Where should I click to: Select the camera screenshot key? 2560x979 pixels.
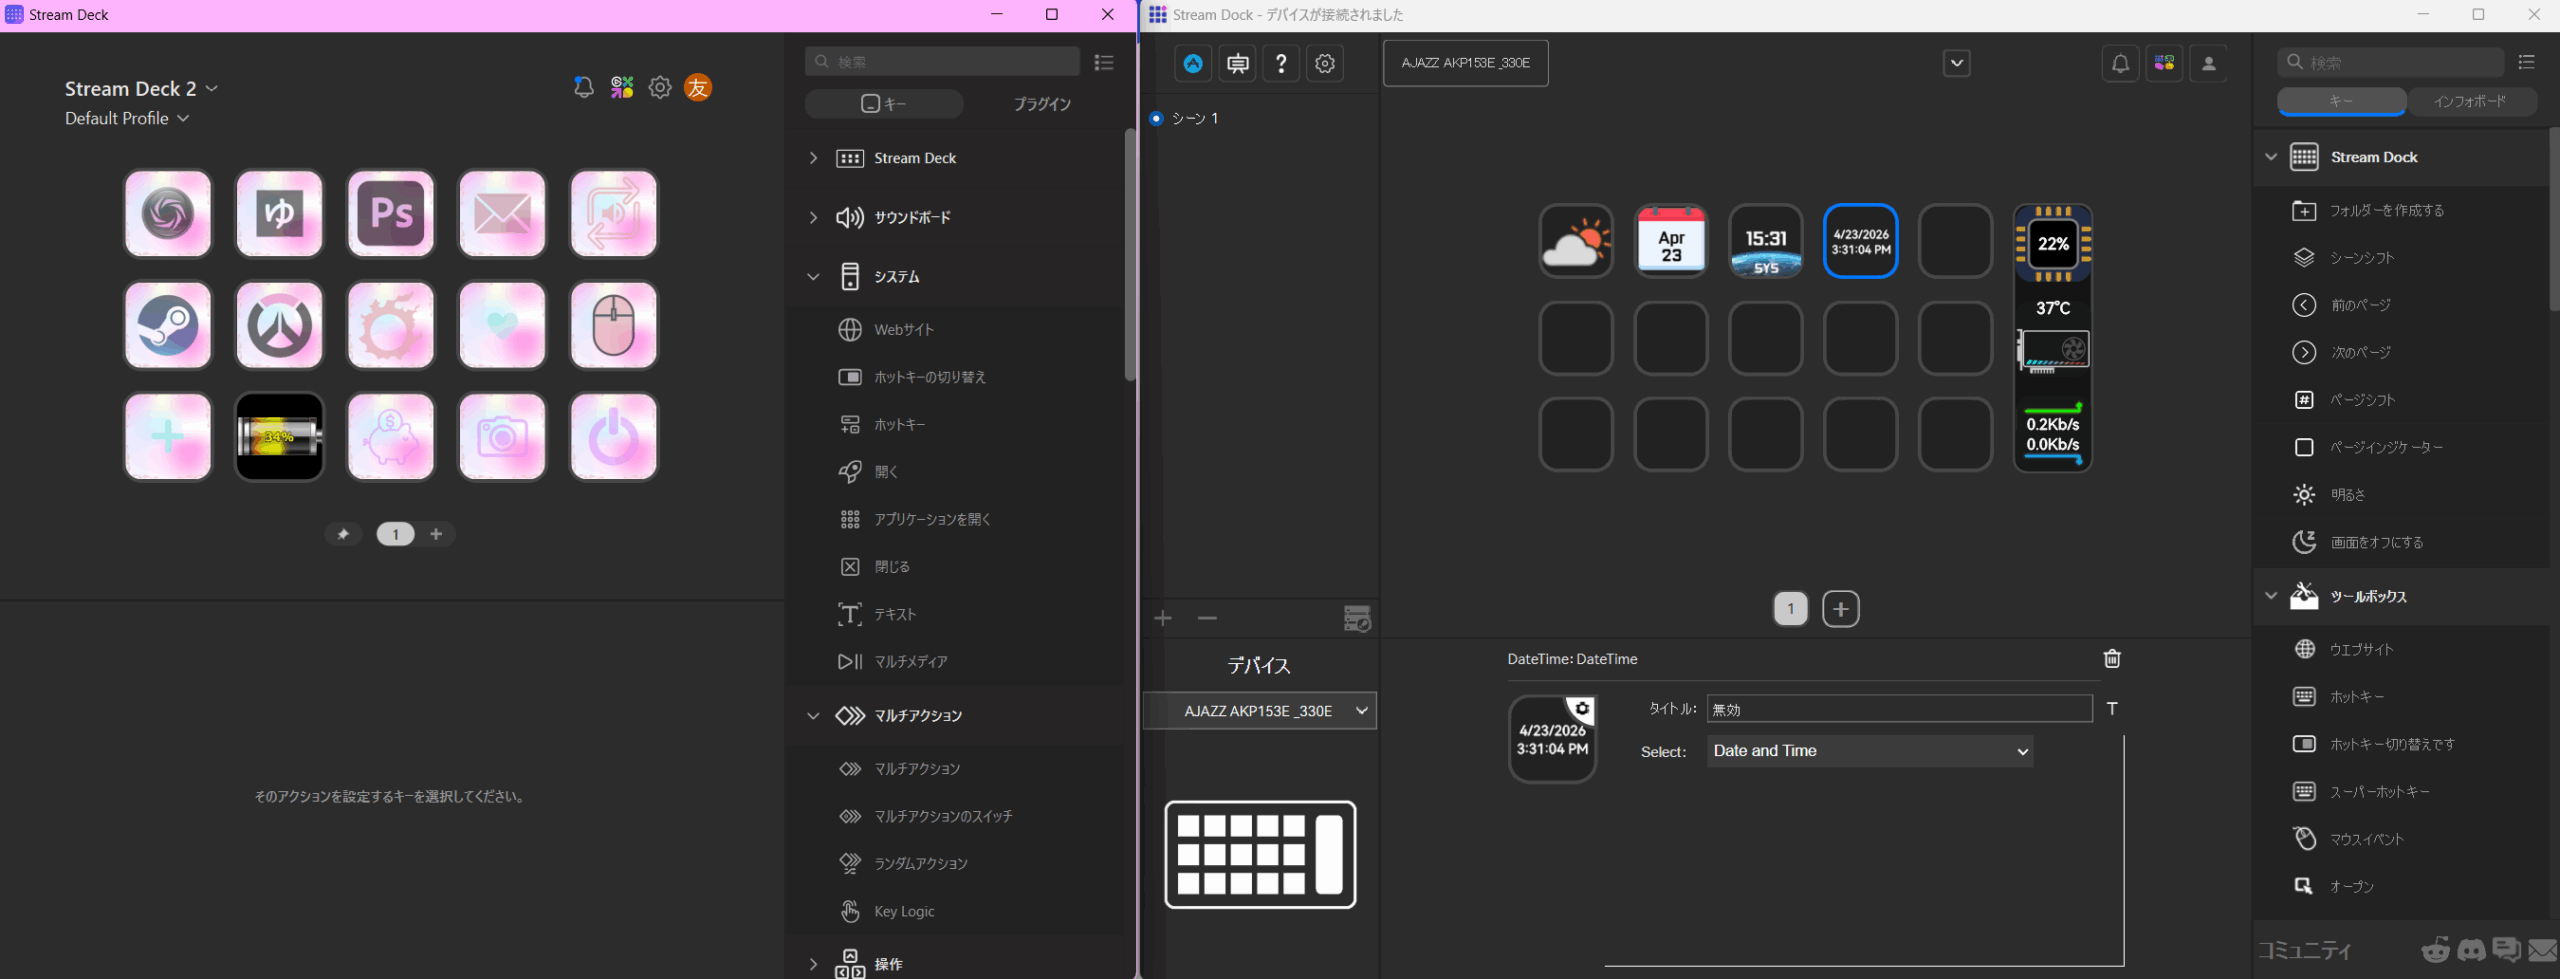tap(502, 437)
